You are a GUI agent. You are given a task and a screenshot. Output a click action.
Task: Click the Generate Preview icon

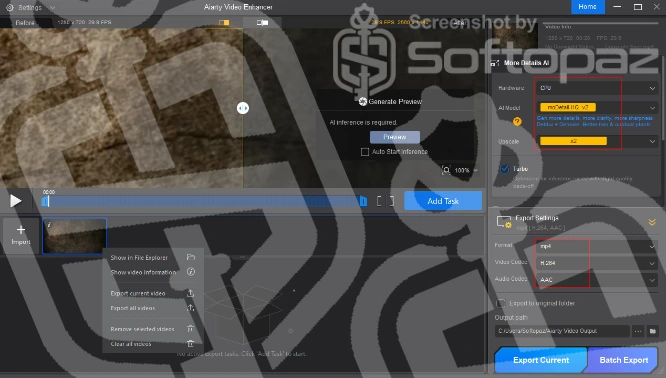point(362,102)
